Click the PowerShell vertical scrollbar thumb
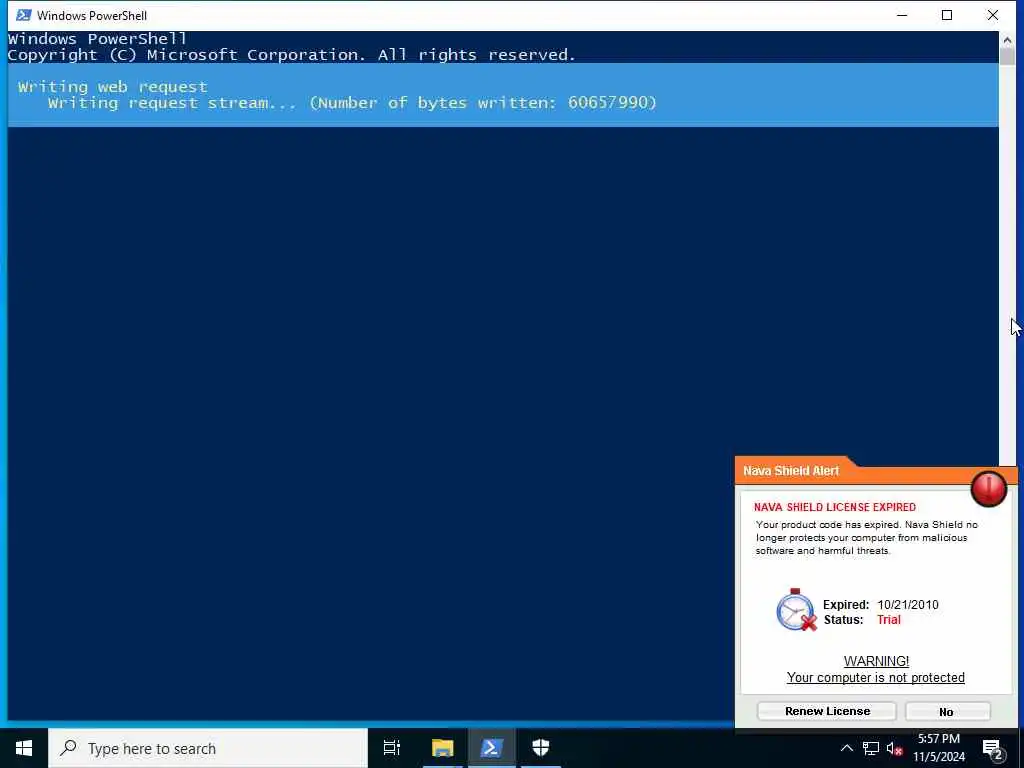Image resolution: width=1024 pixels, height=768 pixels. coord(1006,57)
